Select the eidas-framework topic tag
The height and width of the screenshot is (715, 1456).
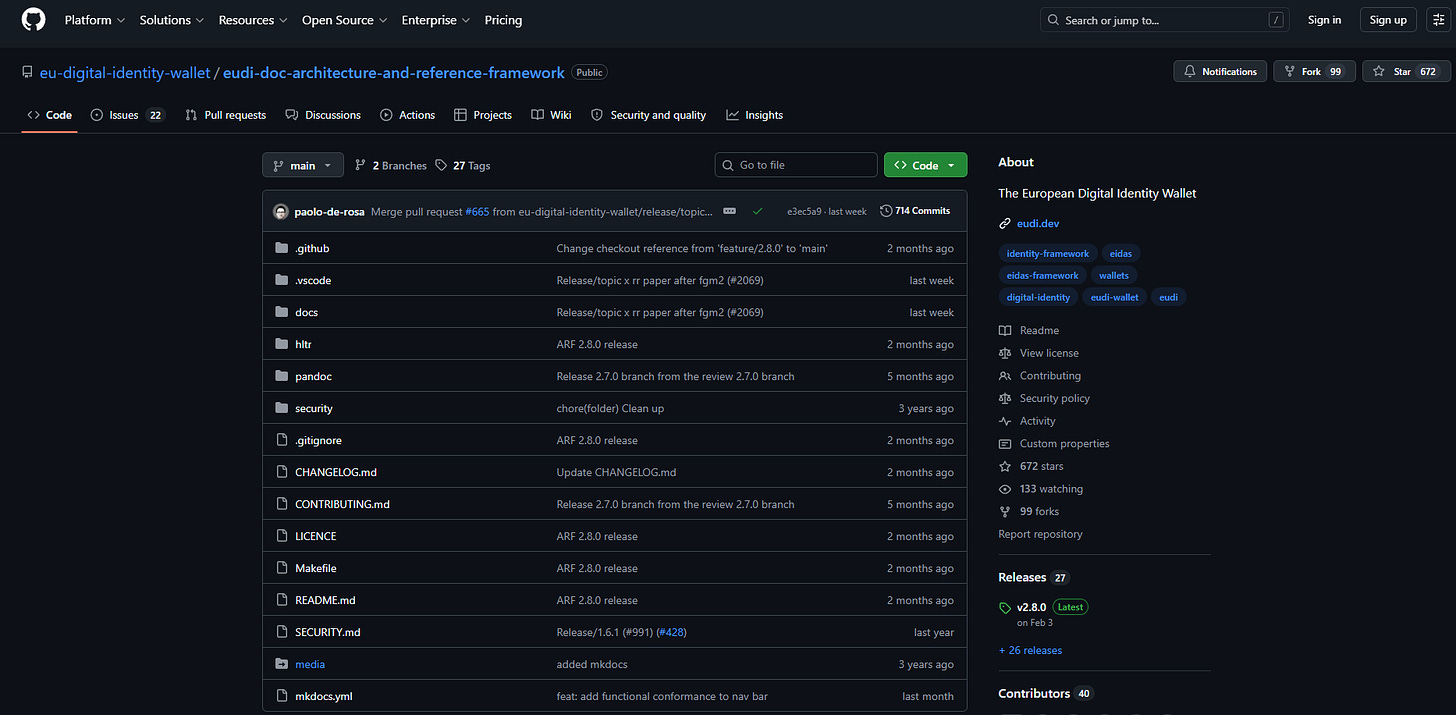pos(1042,276)
